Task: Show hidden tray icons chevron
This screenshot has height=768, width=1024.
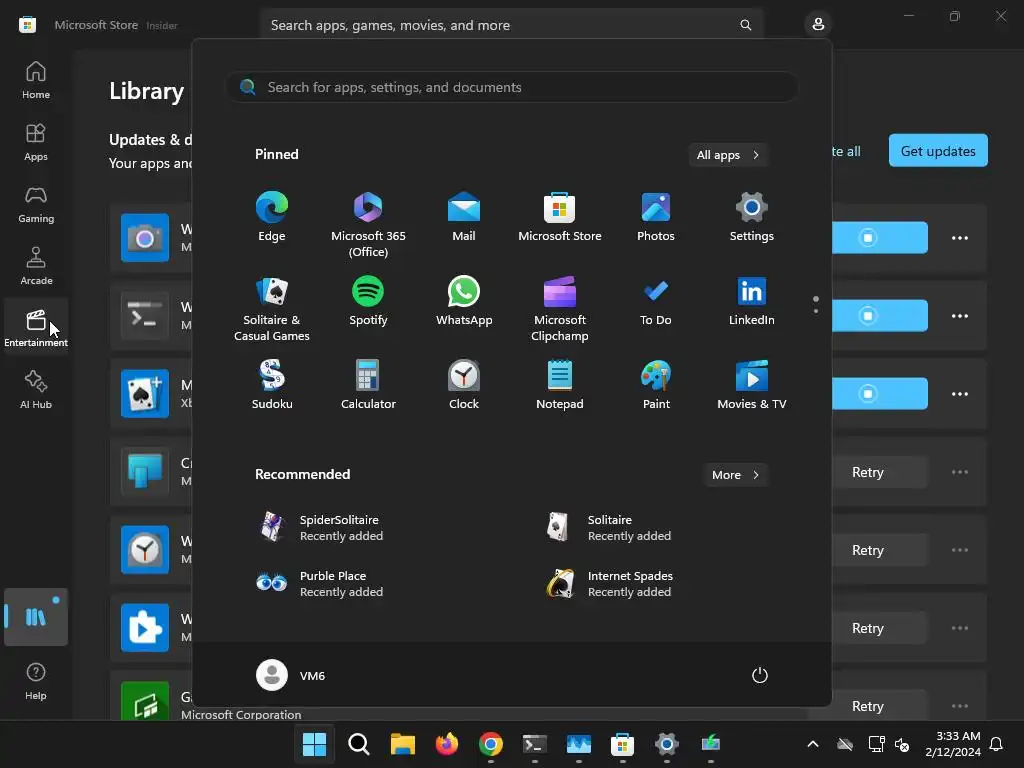Action: click(812, 744)
